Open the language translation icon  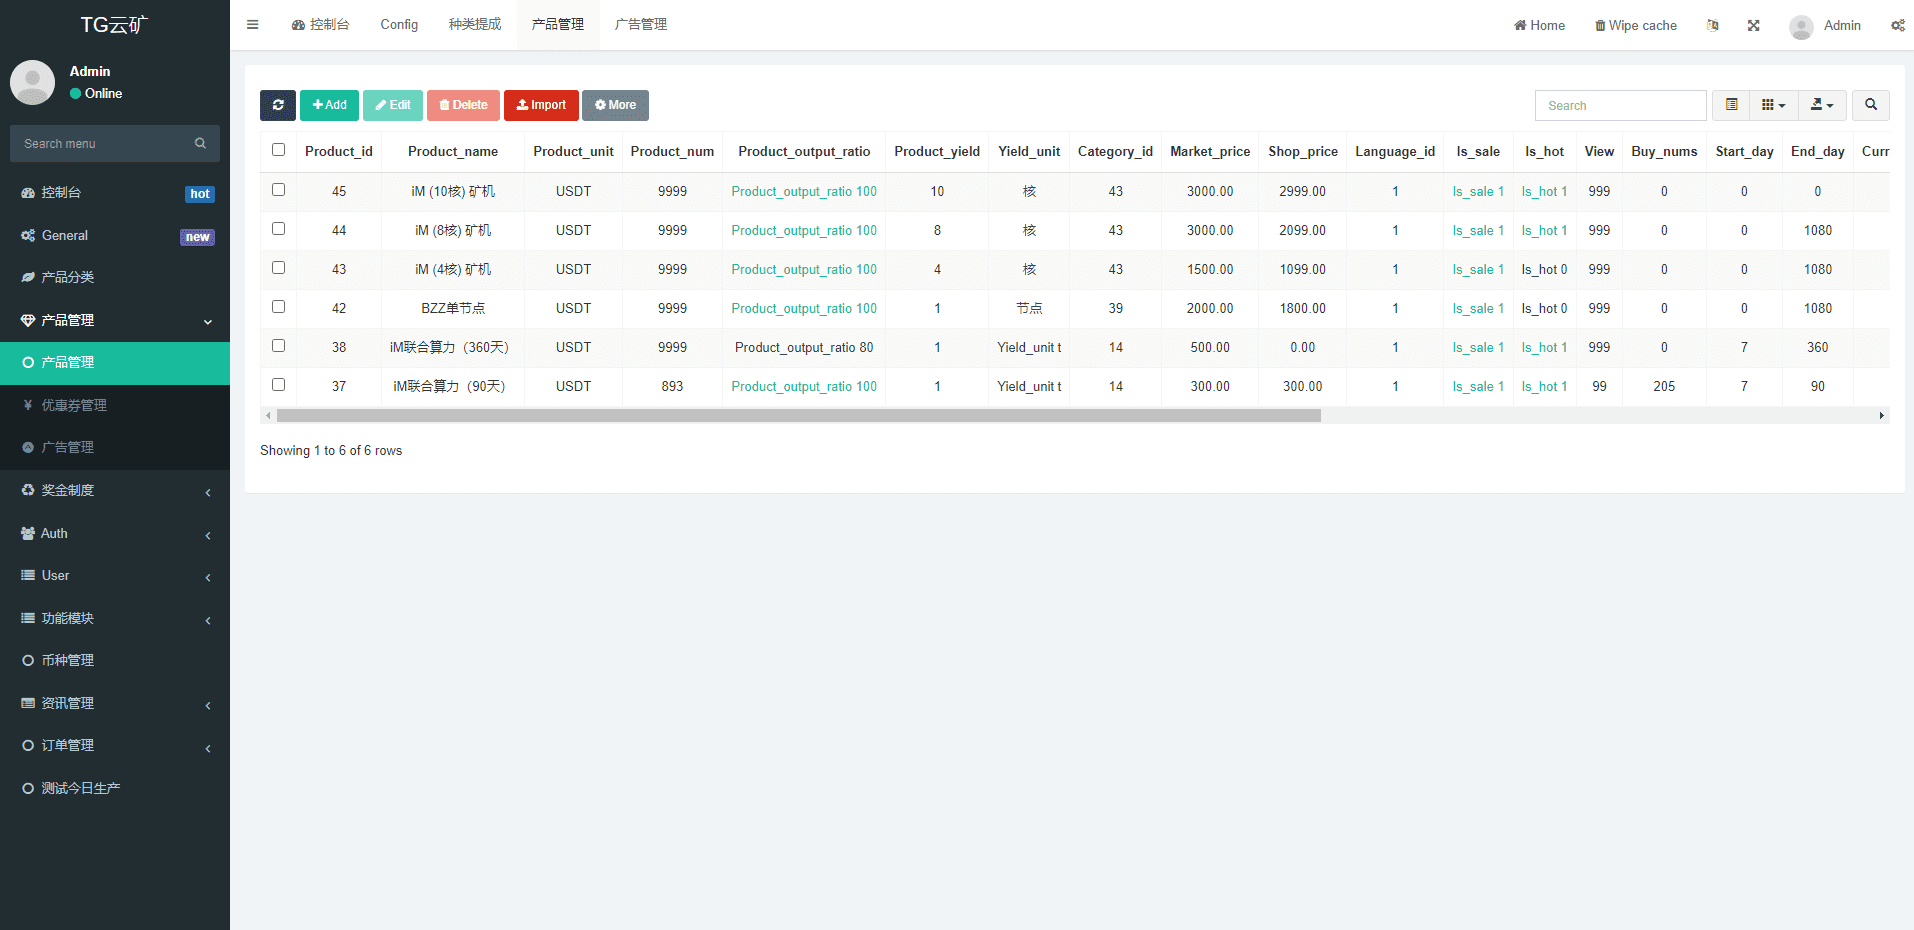click(1712, 26)
